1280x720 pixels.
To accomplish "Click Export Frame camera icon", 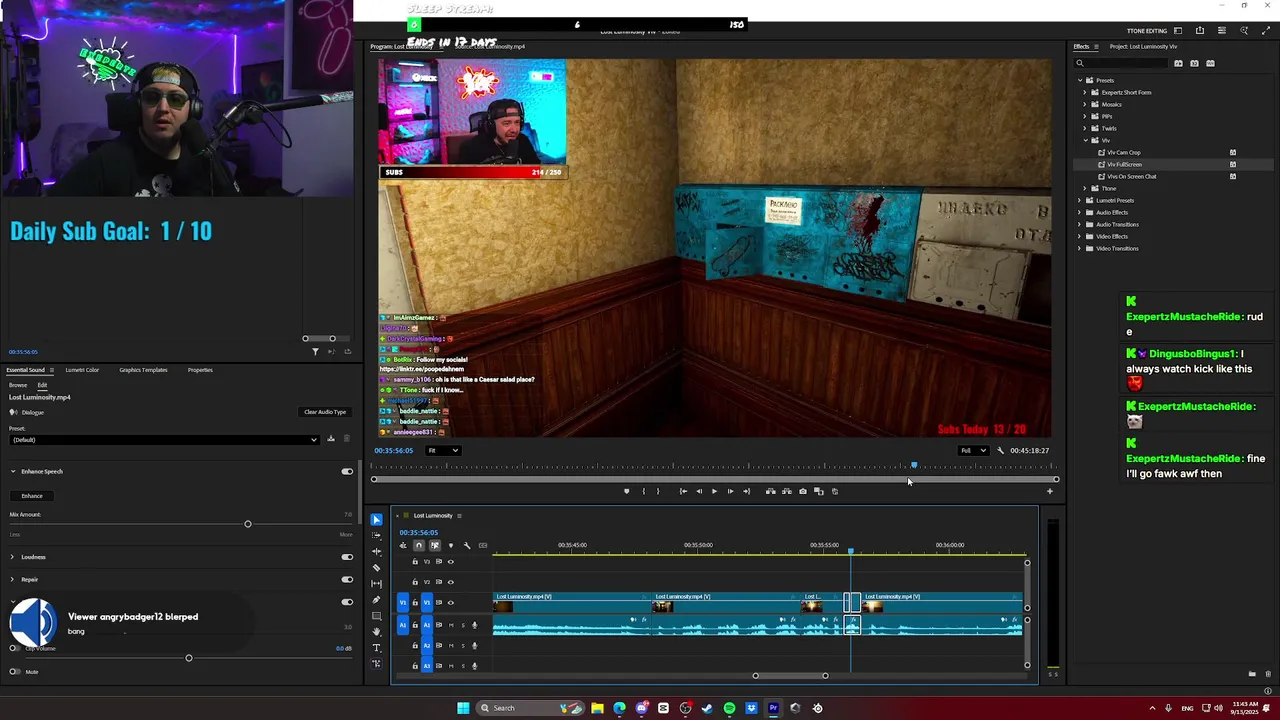I will coord(802,491).
